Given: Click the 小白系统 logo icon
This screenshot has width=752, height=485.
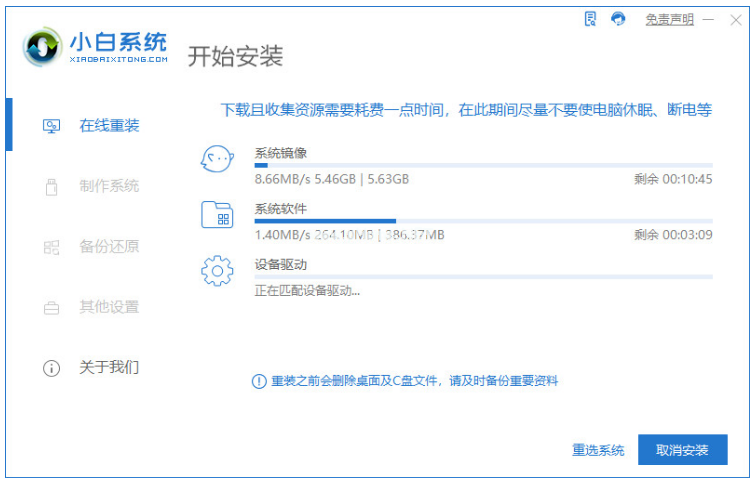Looking at the screenshot, I should tap(42, 47).
